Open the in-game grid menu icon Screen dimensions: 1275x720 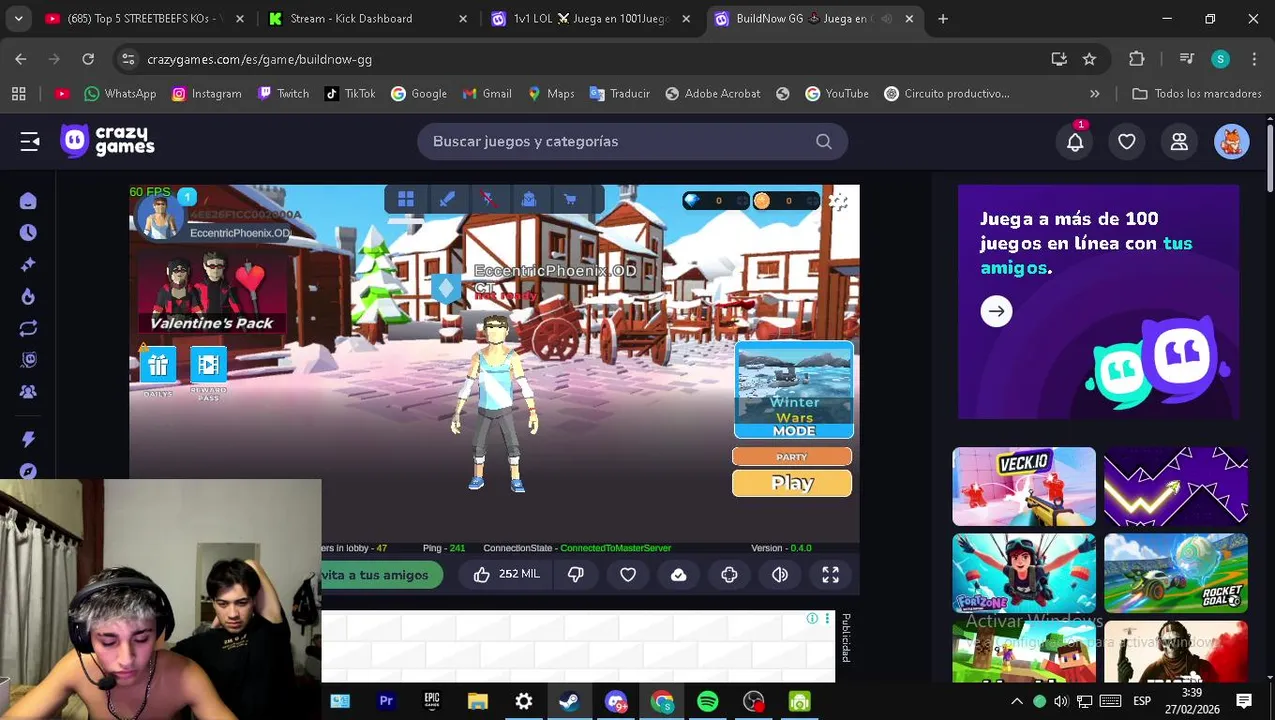(x=406, y=199)
